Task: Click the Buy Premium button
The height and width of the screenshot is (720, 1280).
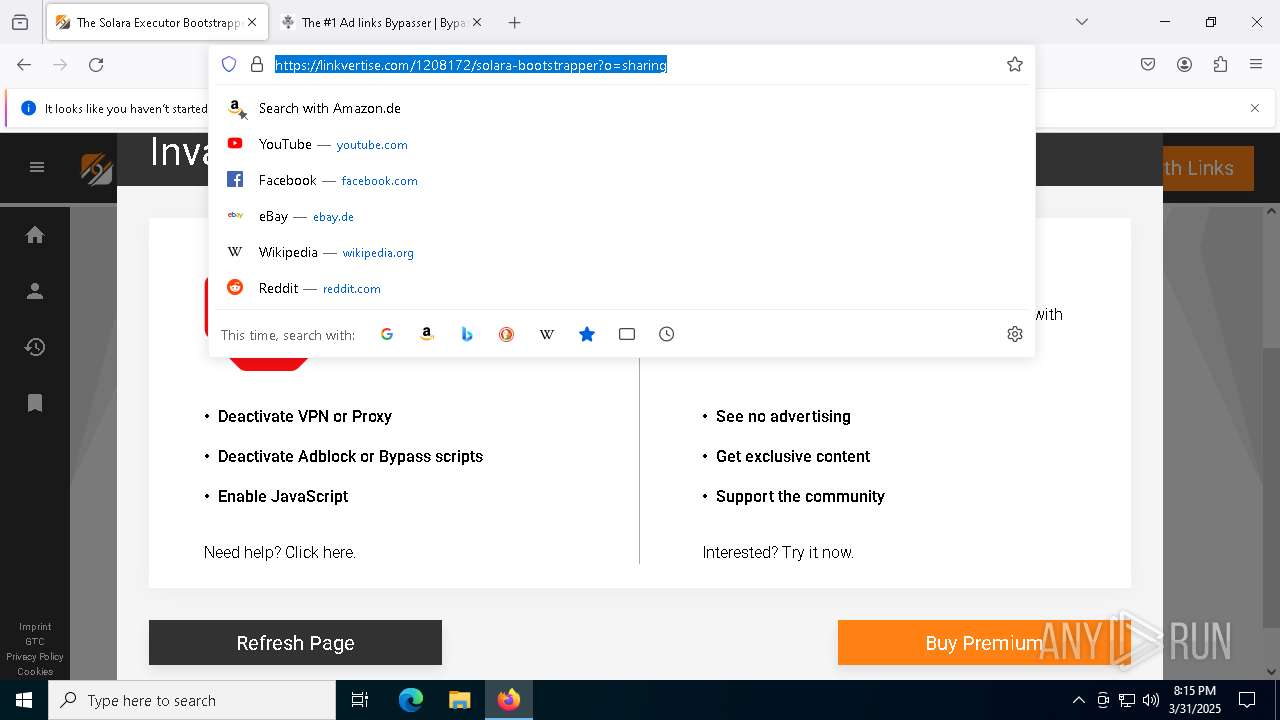Action: click(984, 643)
